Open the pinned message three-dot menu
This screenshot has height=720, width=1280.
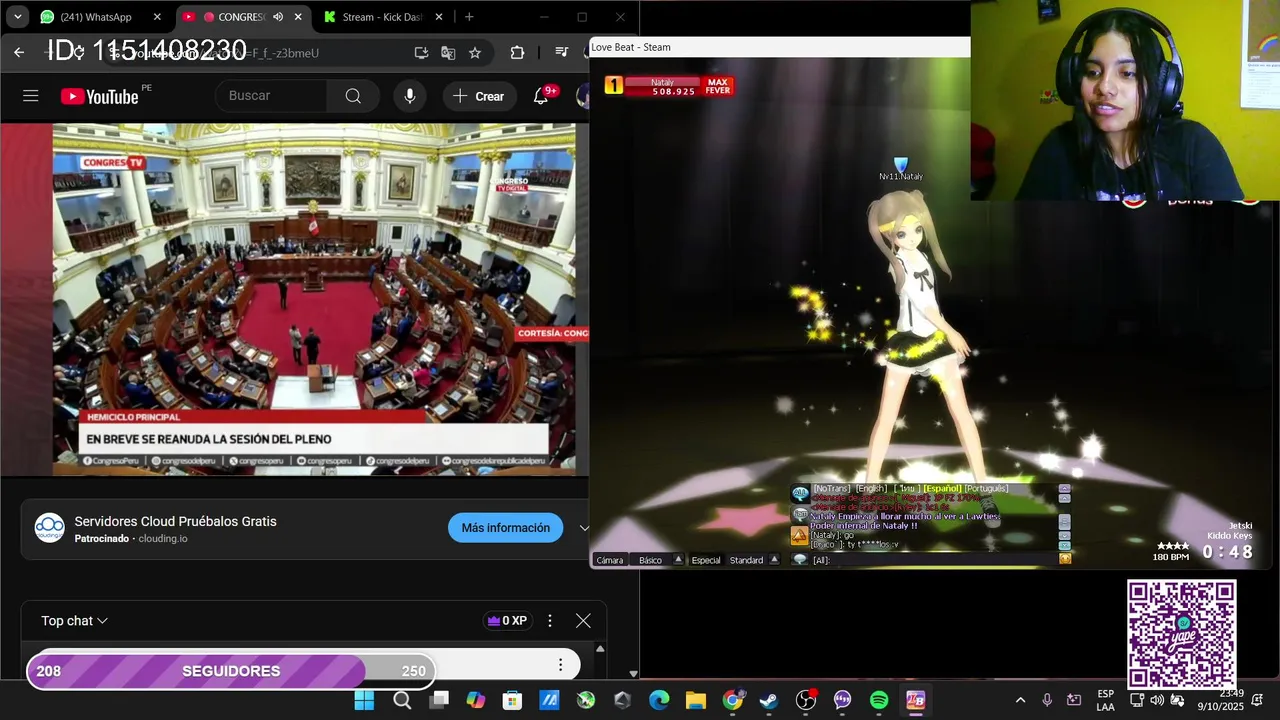tap(560, 665)
